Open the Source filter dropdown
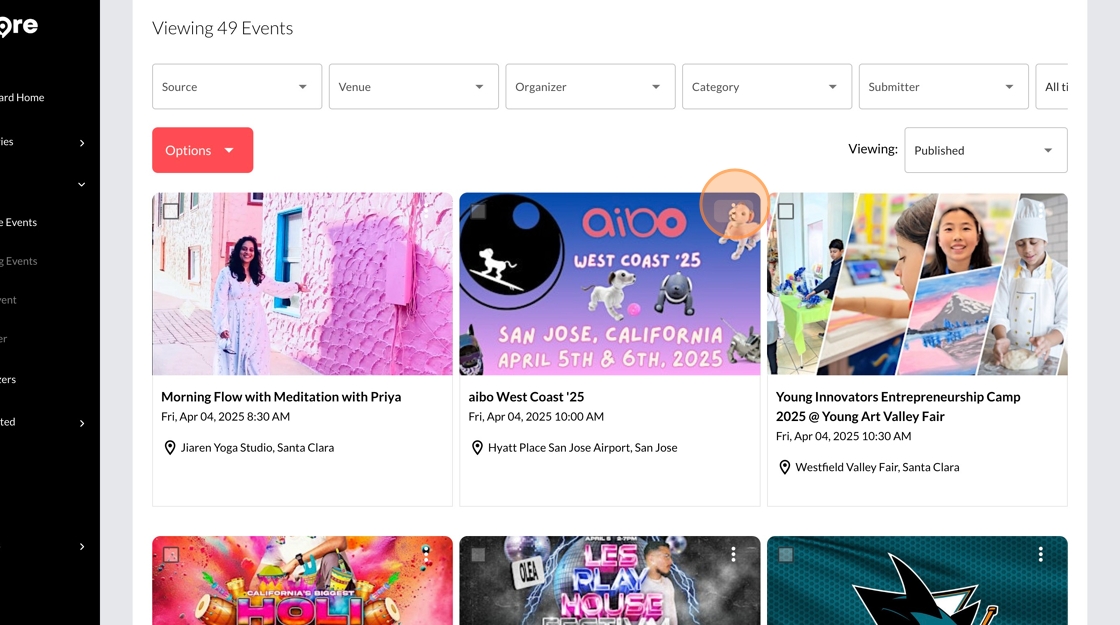This screenshot has height=625, width=1120. tap(237, 86)
